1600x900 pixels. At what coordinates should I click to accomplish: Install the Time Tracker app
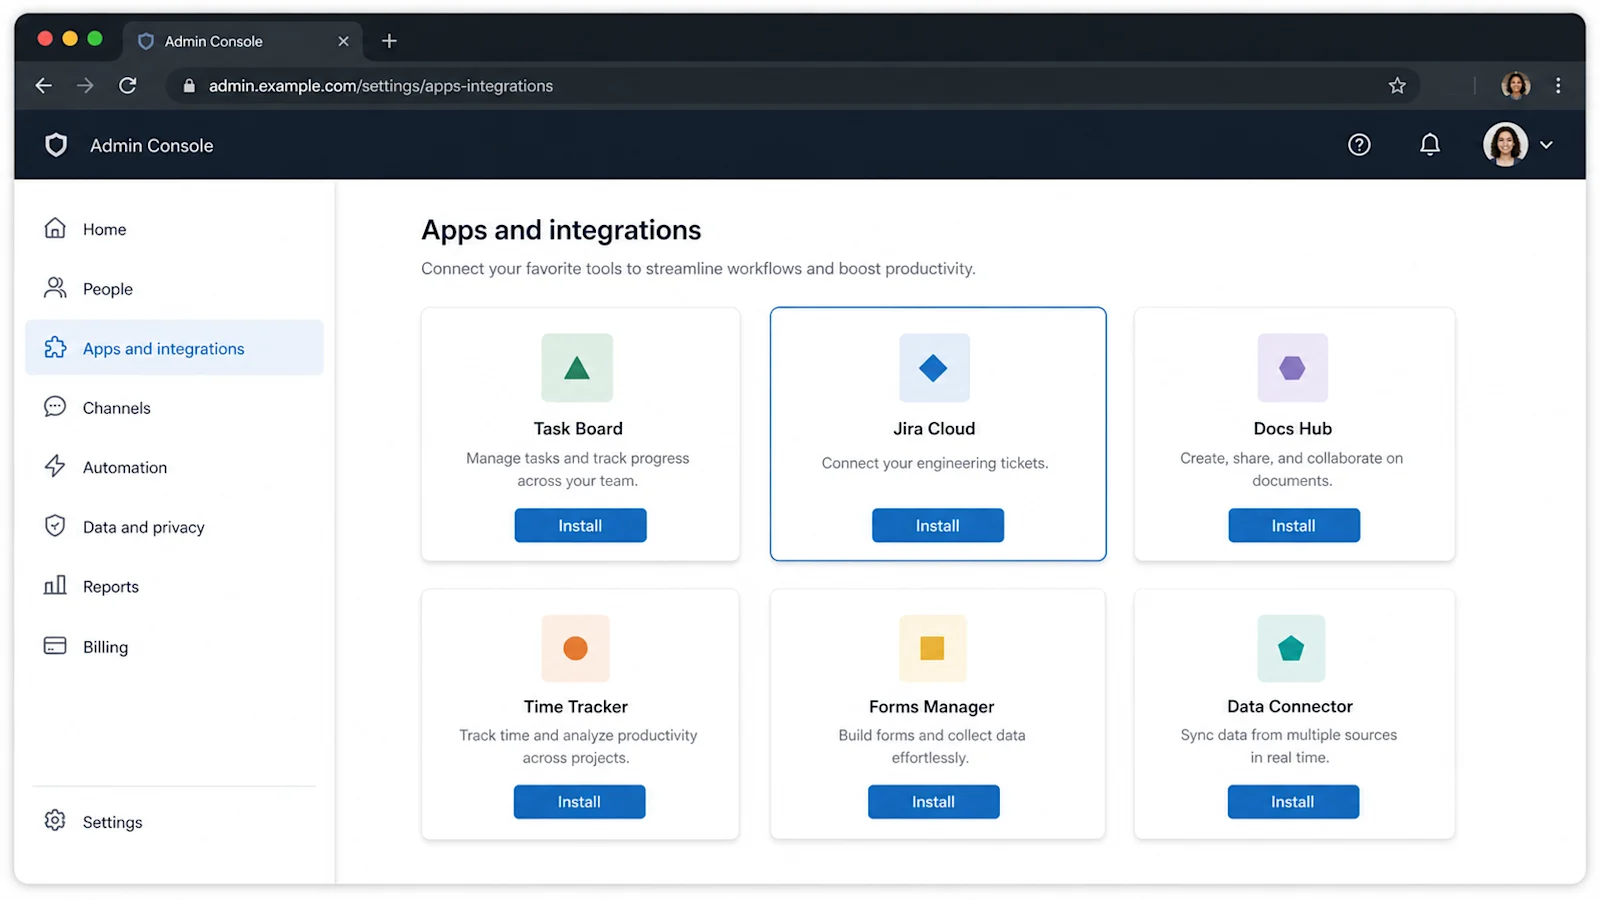tap(579, 801)
